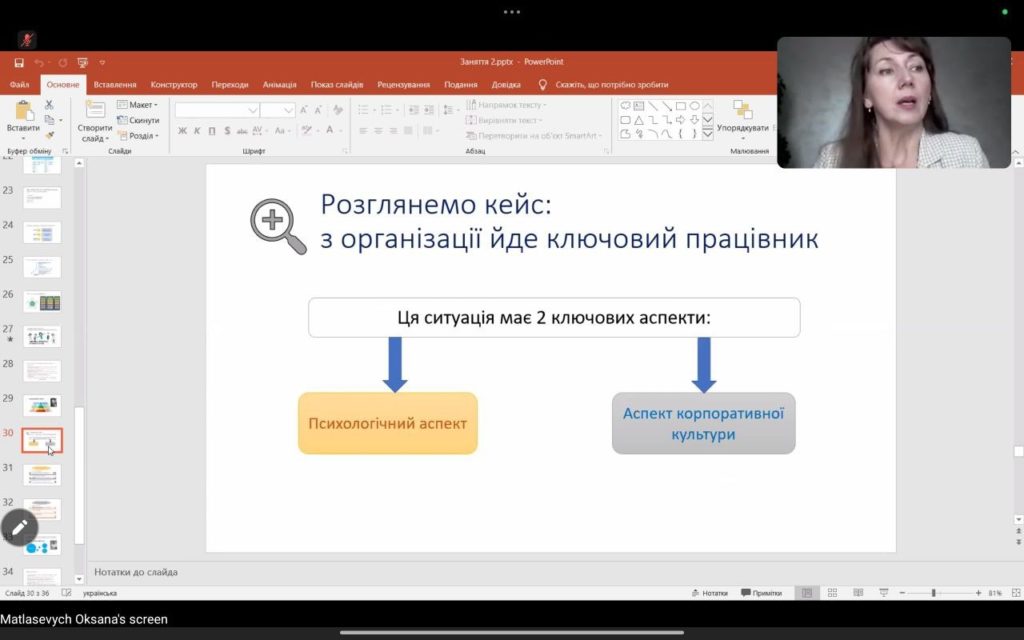Toggle Comments (Примітки) pane in status bar
Viewport: 1024px width, 640px height.
[x=761, y=593]
